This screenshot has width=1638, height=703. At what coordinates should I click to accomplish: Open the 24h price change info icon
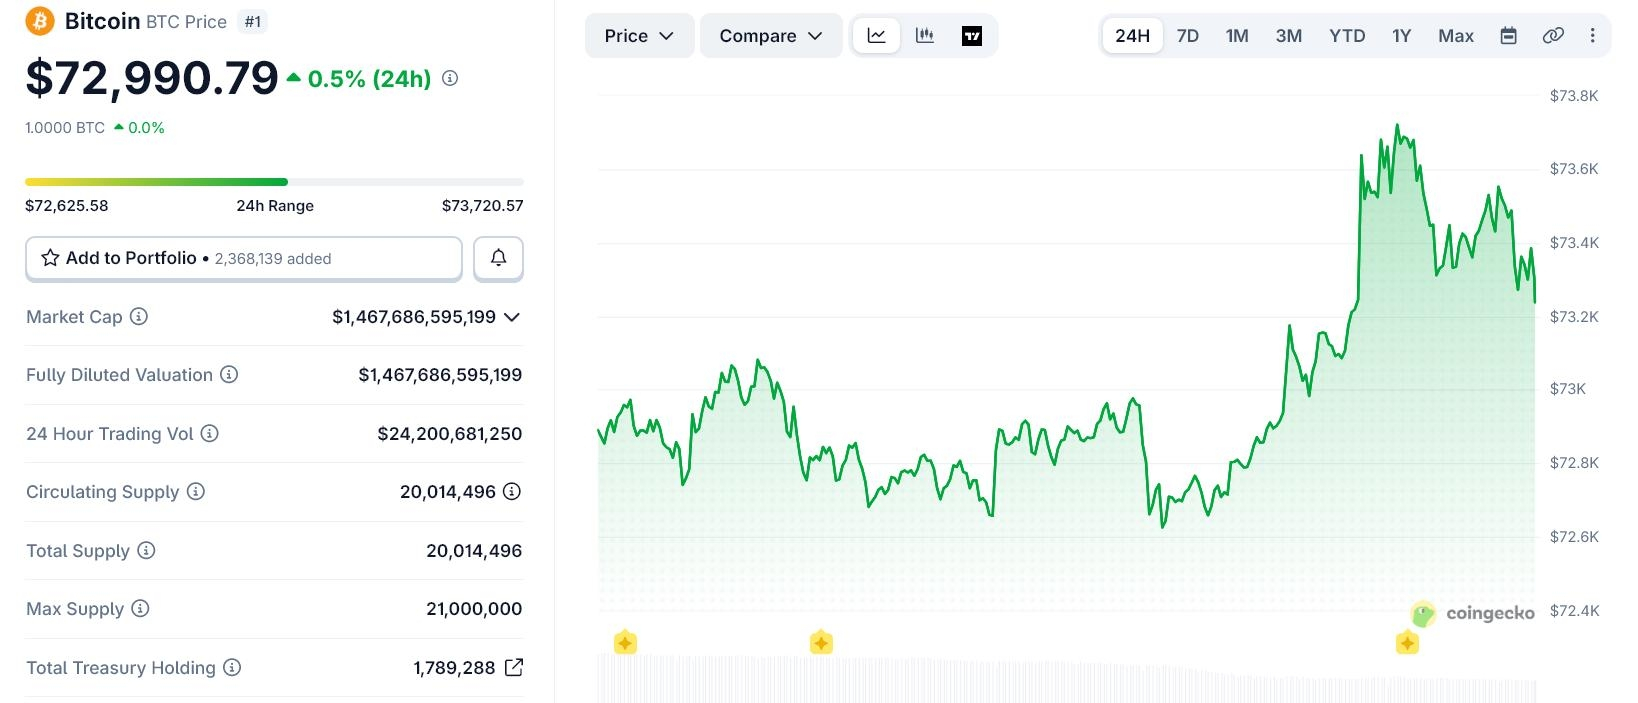450,78
